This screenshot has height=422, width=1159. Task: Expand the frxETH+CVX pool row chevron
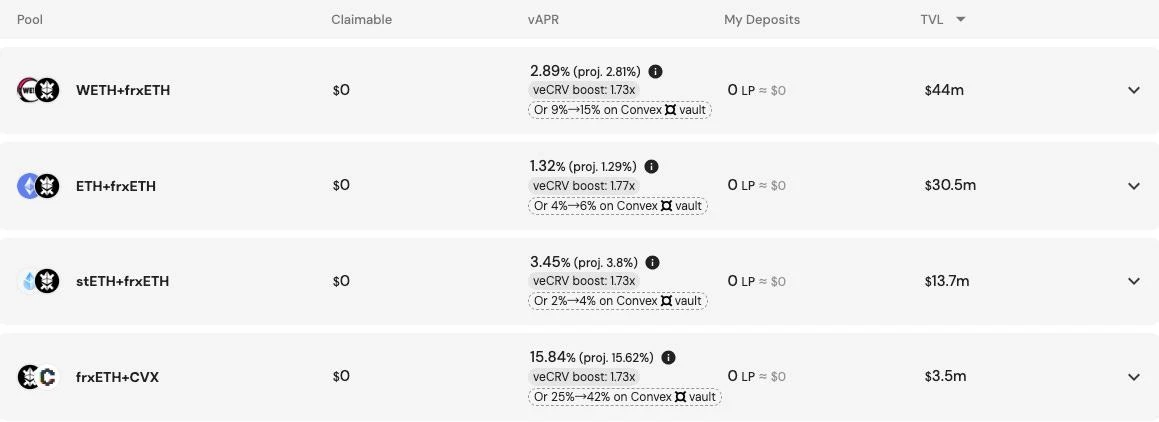click(x=1133, y=377)
